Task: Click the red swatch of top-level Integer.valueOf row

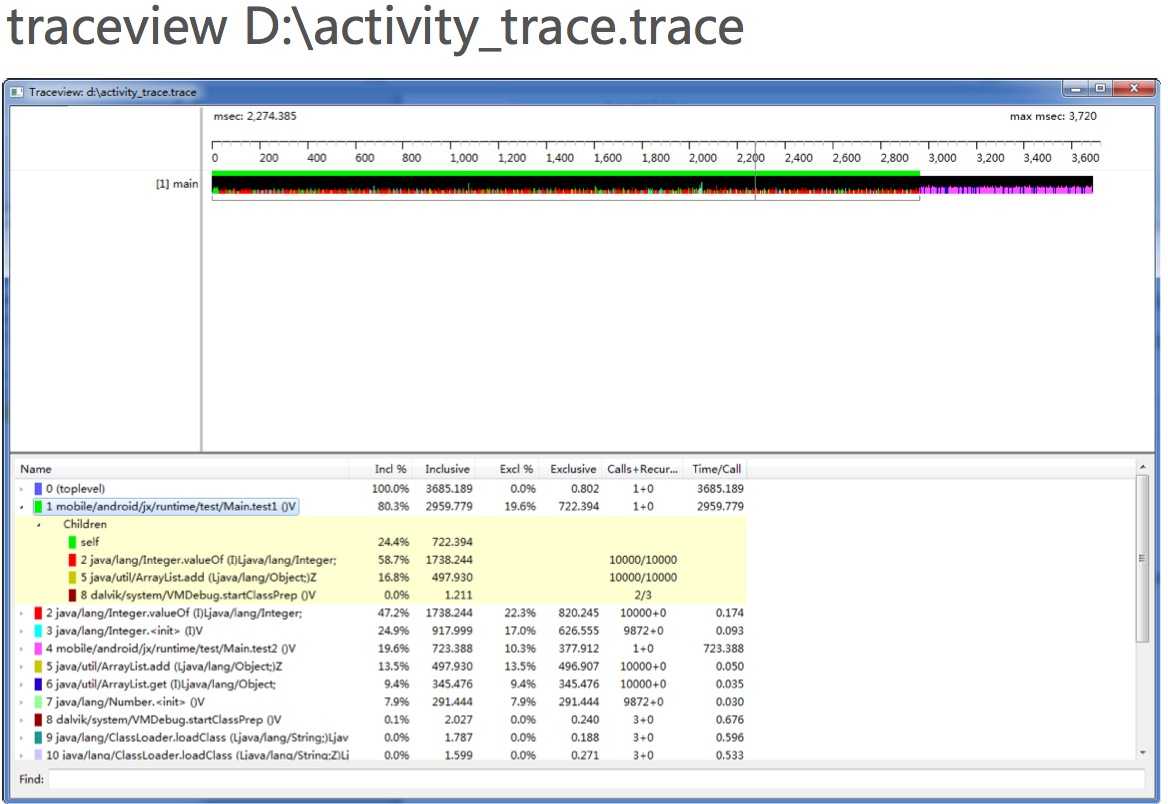Action: click(38, 613)
